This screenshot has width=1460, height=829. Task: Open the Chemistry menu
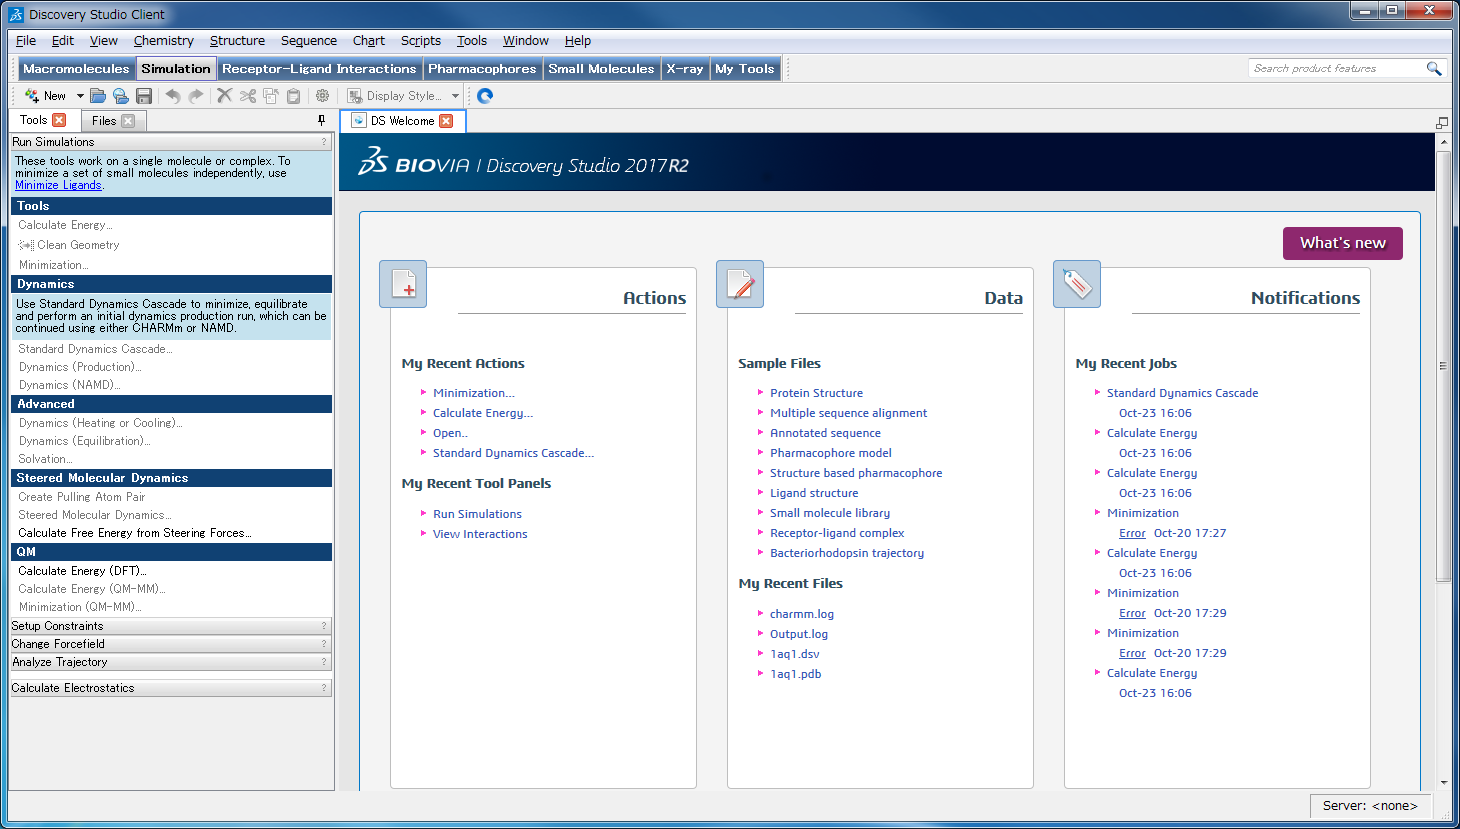coord(163,41)
